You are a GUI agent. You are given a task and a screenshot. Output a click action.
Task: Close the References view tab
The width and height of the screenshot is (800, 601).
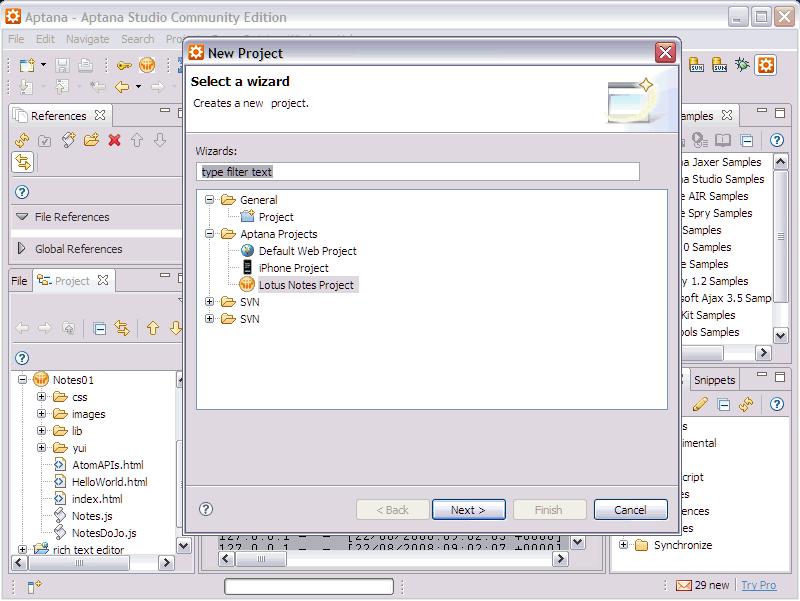pyautogui.click(x=100, y=115)
